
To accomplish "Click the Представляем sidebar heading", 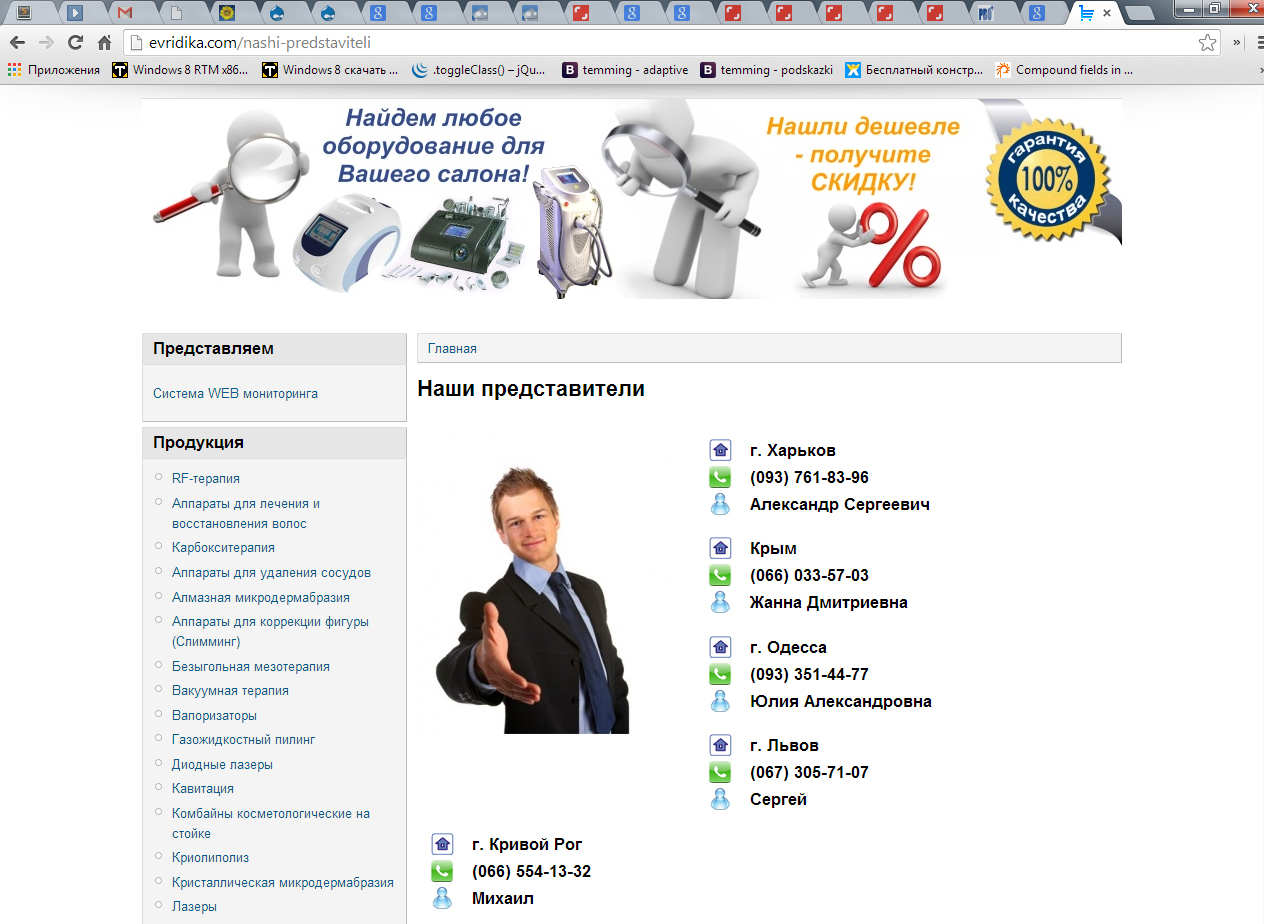I will (213, 349).
